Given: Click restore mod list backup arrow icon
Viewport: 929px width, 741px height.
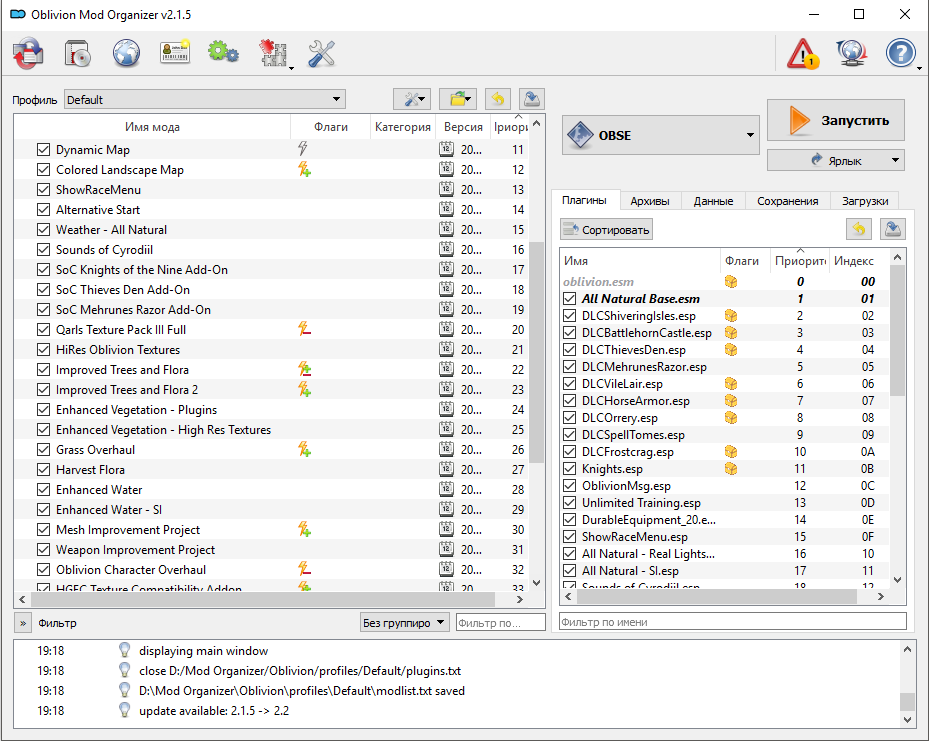Looking at the screenshot, I should pyautogui.click(x=498, y=99).
